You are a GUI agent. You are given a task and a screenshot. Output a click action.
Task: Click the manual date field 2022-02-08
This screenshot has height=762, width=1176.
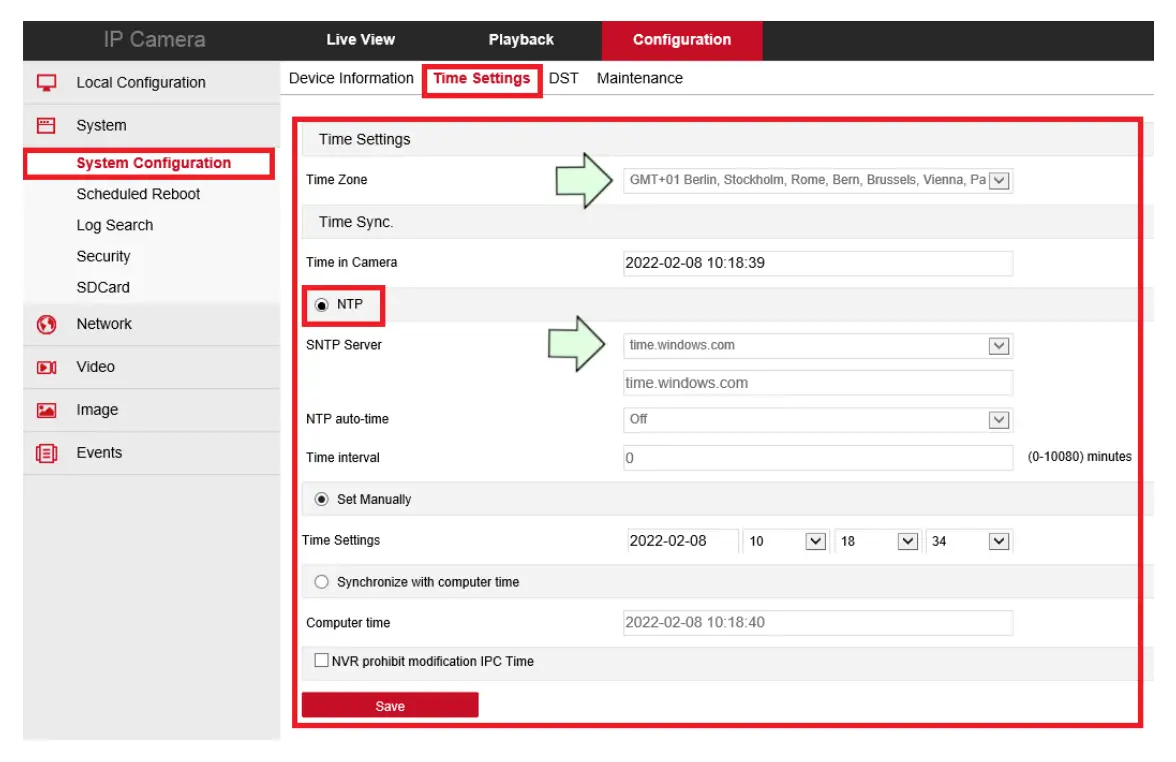click(x=682, y=541)
